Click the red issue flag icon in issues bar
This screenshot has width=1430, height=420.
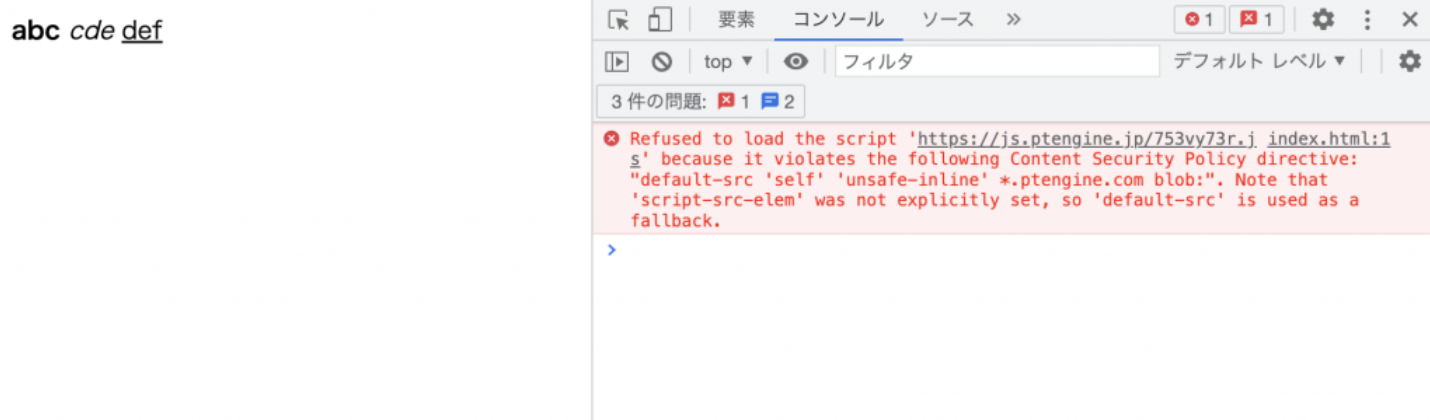click(x=726, y=101)
